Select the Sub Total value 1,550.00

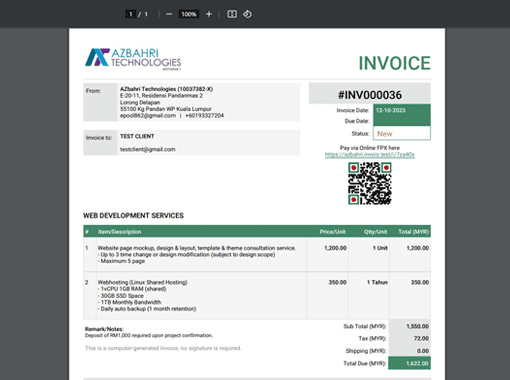coord(417,326)
